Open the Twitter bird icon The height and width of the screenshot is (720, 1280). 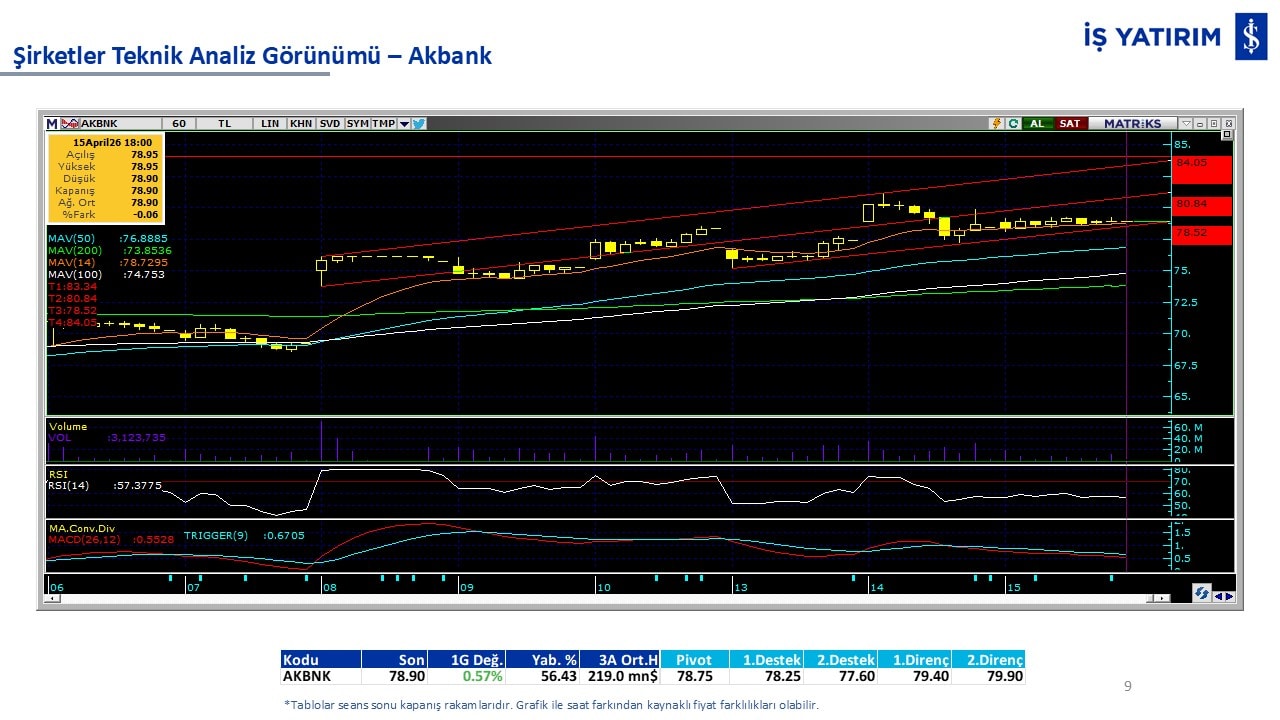point(419,124)
